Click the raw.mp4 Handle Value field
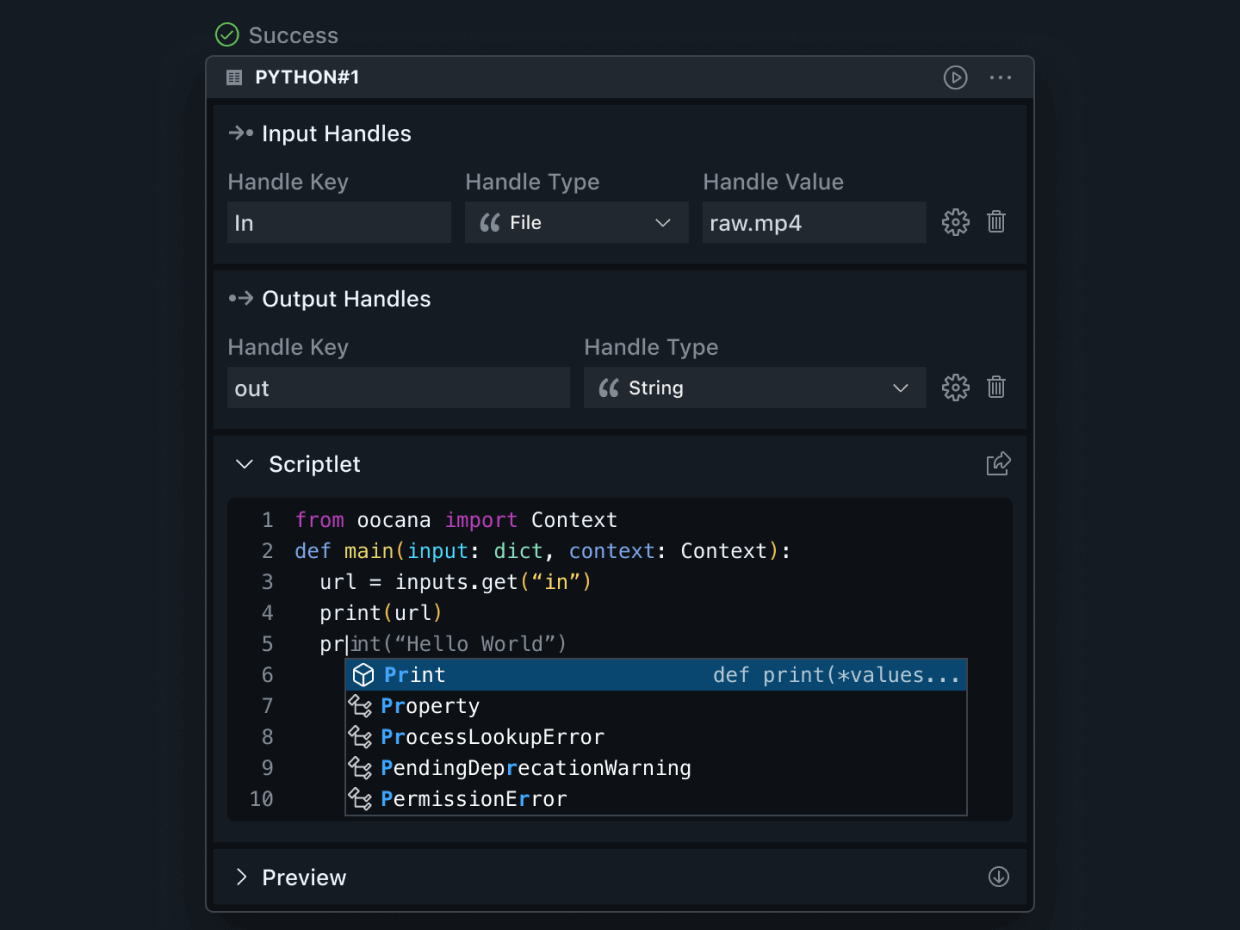 (813, 223)
